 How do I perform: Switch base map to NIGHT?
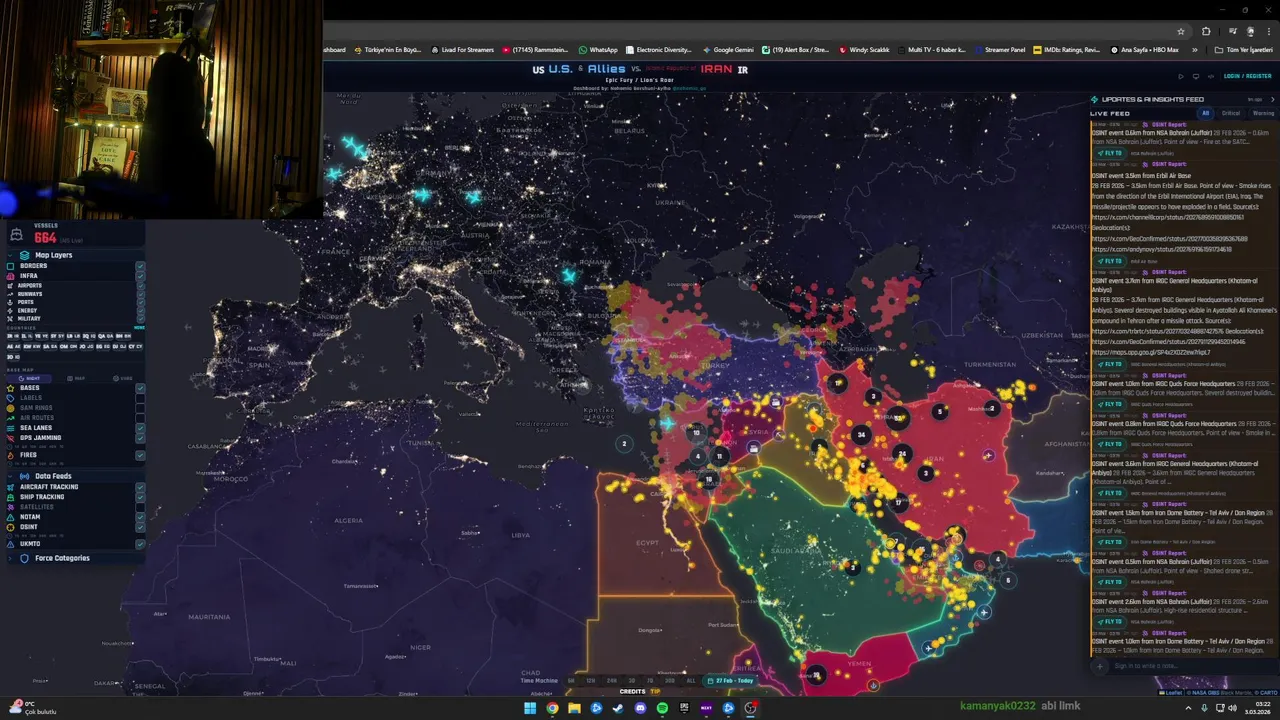[29, 378]
